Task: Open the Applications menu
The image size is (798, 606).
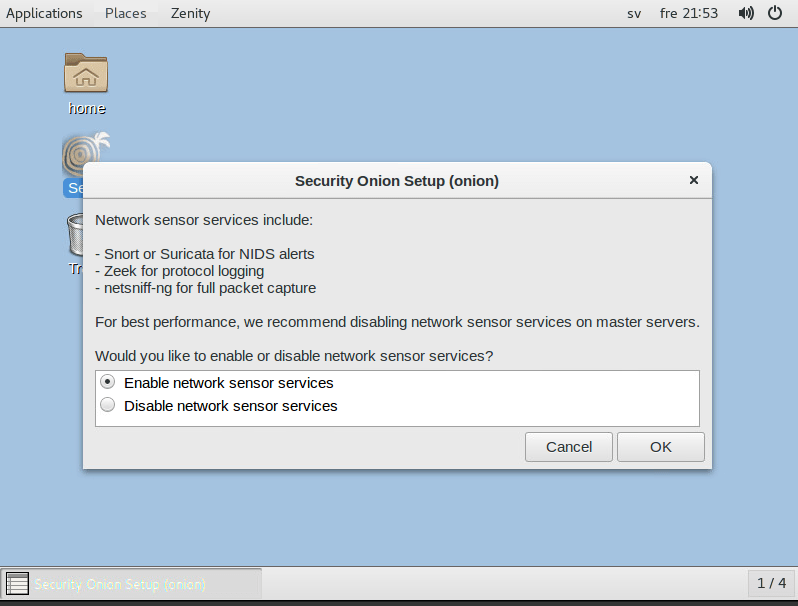Action: tap(44, 13)
